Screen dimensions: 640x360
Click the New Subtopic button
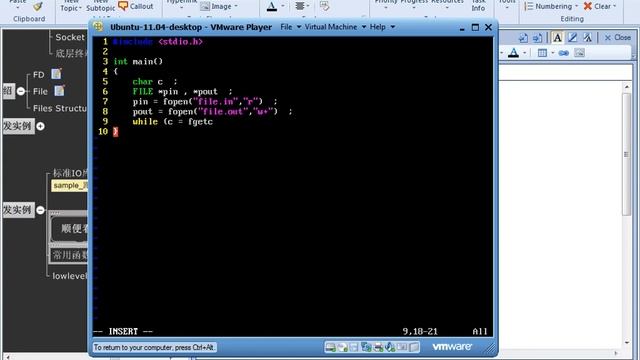pos(100,6)
